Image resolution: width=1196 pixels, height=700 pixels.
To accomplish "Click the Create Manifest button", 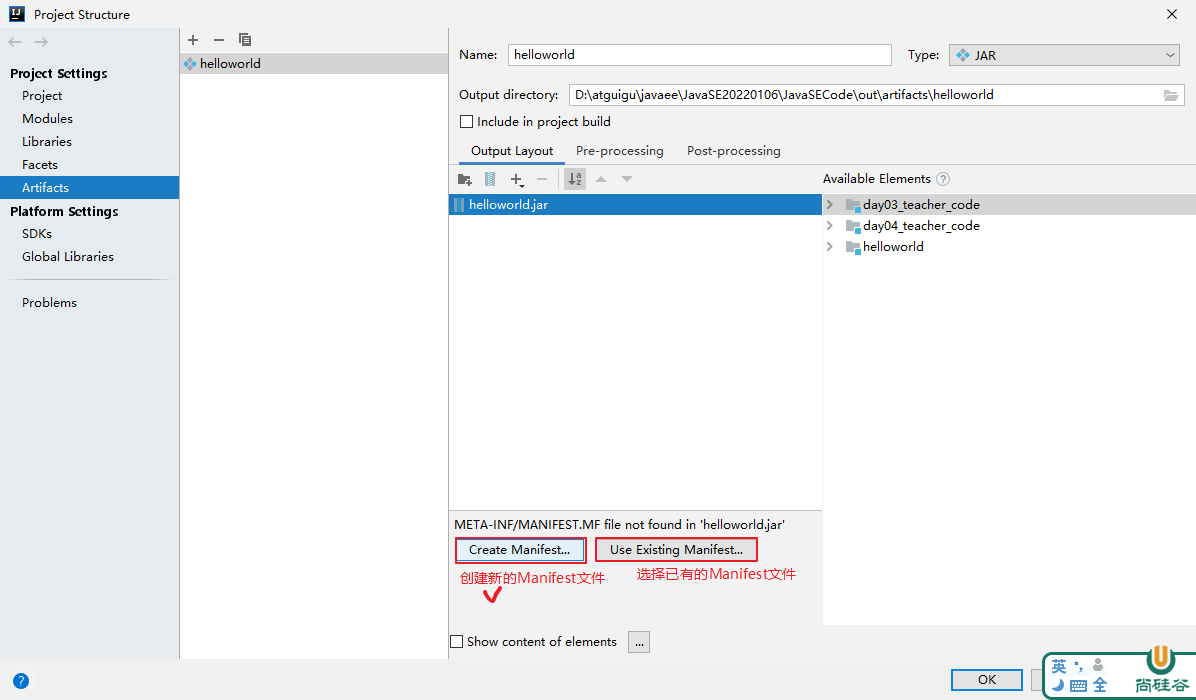I will 520,550.
